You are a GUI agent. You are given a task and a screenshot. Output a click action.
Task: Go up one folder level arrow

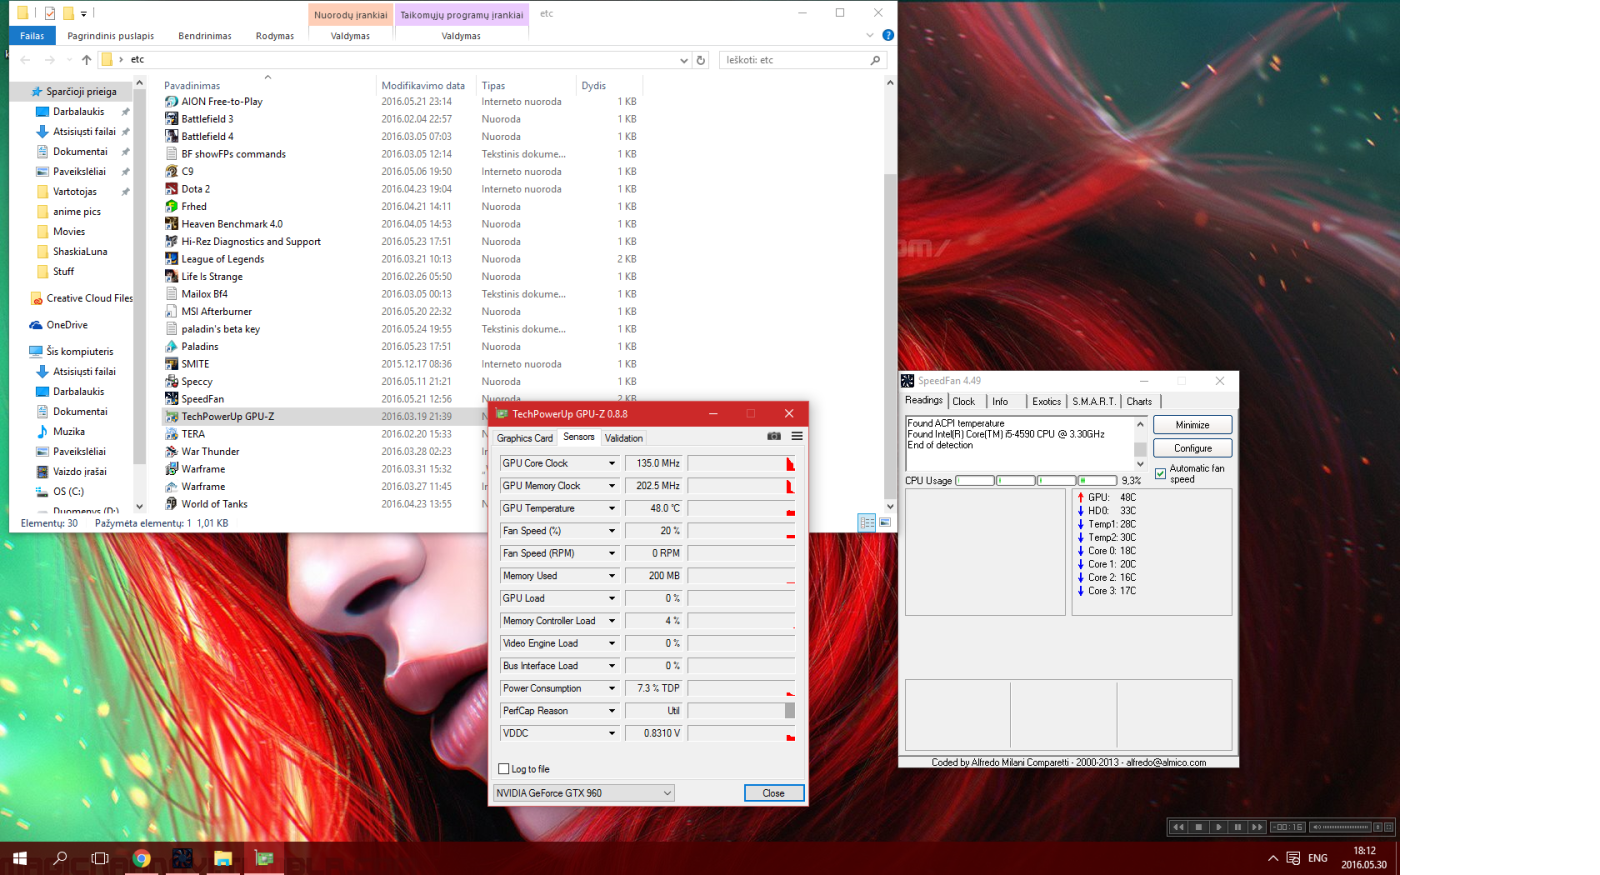coord(87,60)
